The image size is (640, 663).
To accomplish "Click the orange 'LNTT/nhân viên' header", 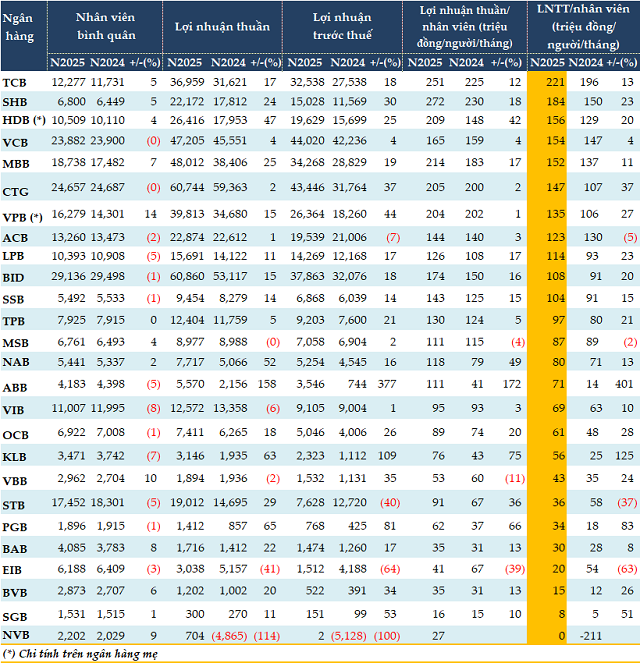I will [583, 27].
